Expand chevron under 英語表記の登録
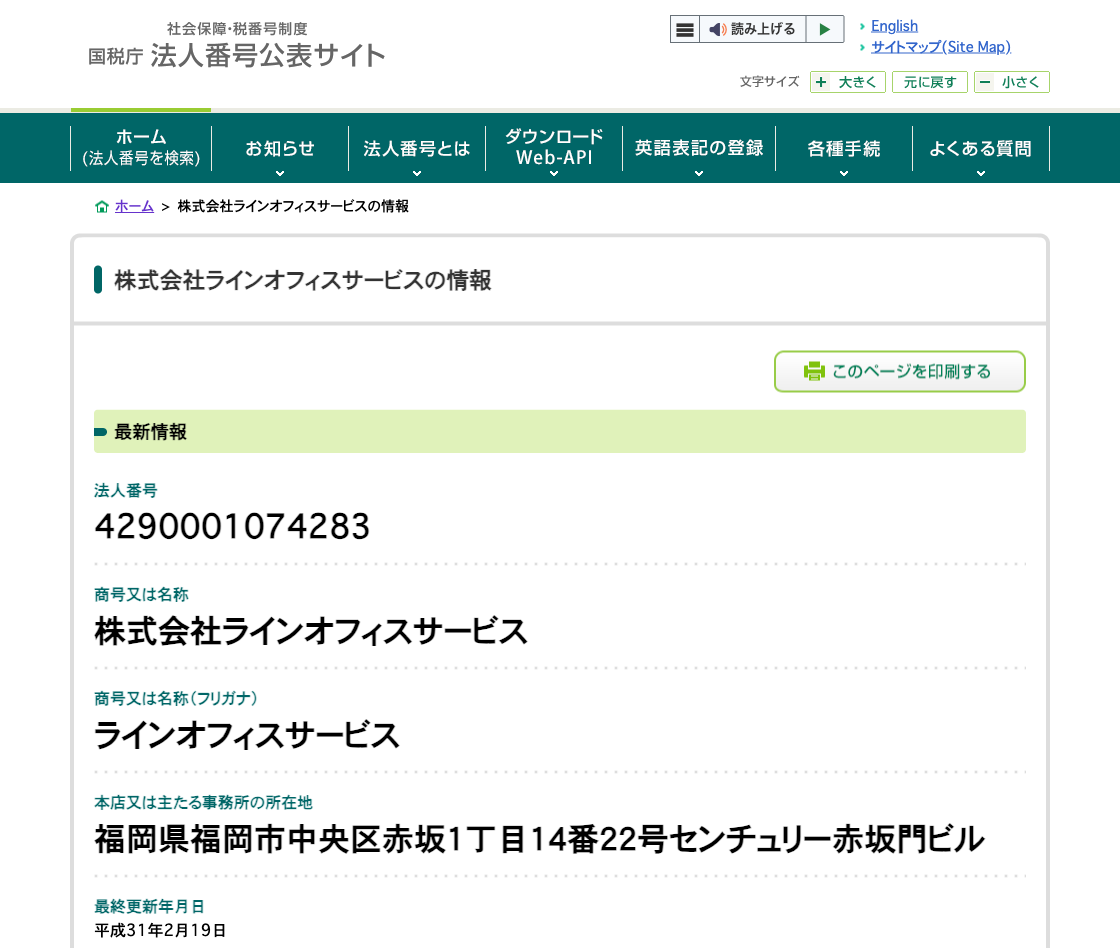 click(699, 174)
